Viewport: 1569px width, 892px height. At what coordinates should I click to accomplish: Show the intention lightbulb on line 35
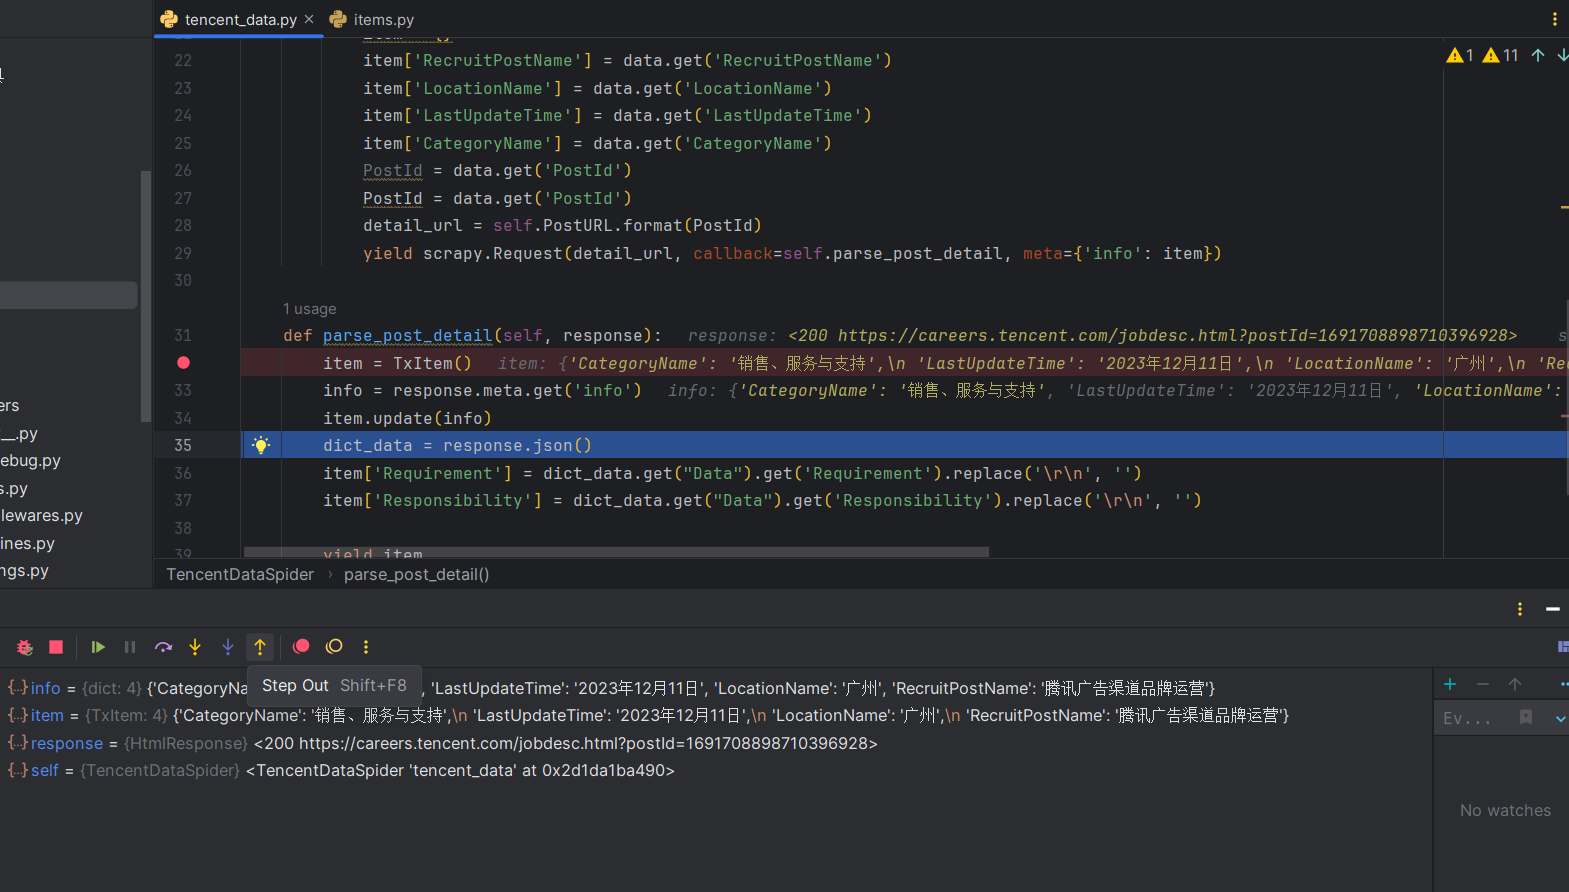click(x=261, y=445)
